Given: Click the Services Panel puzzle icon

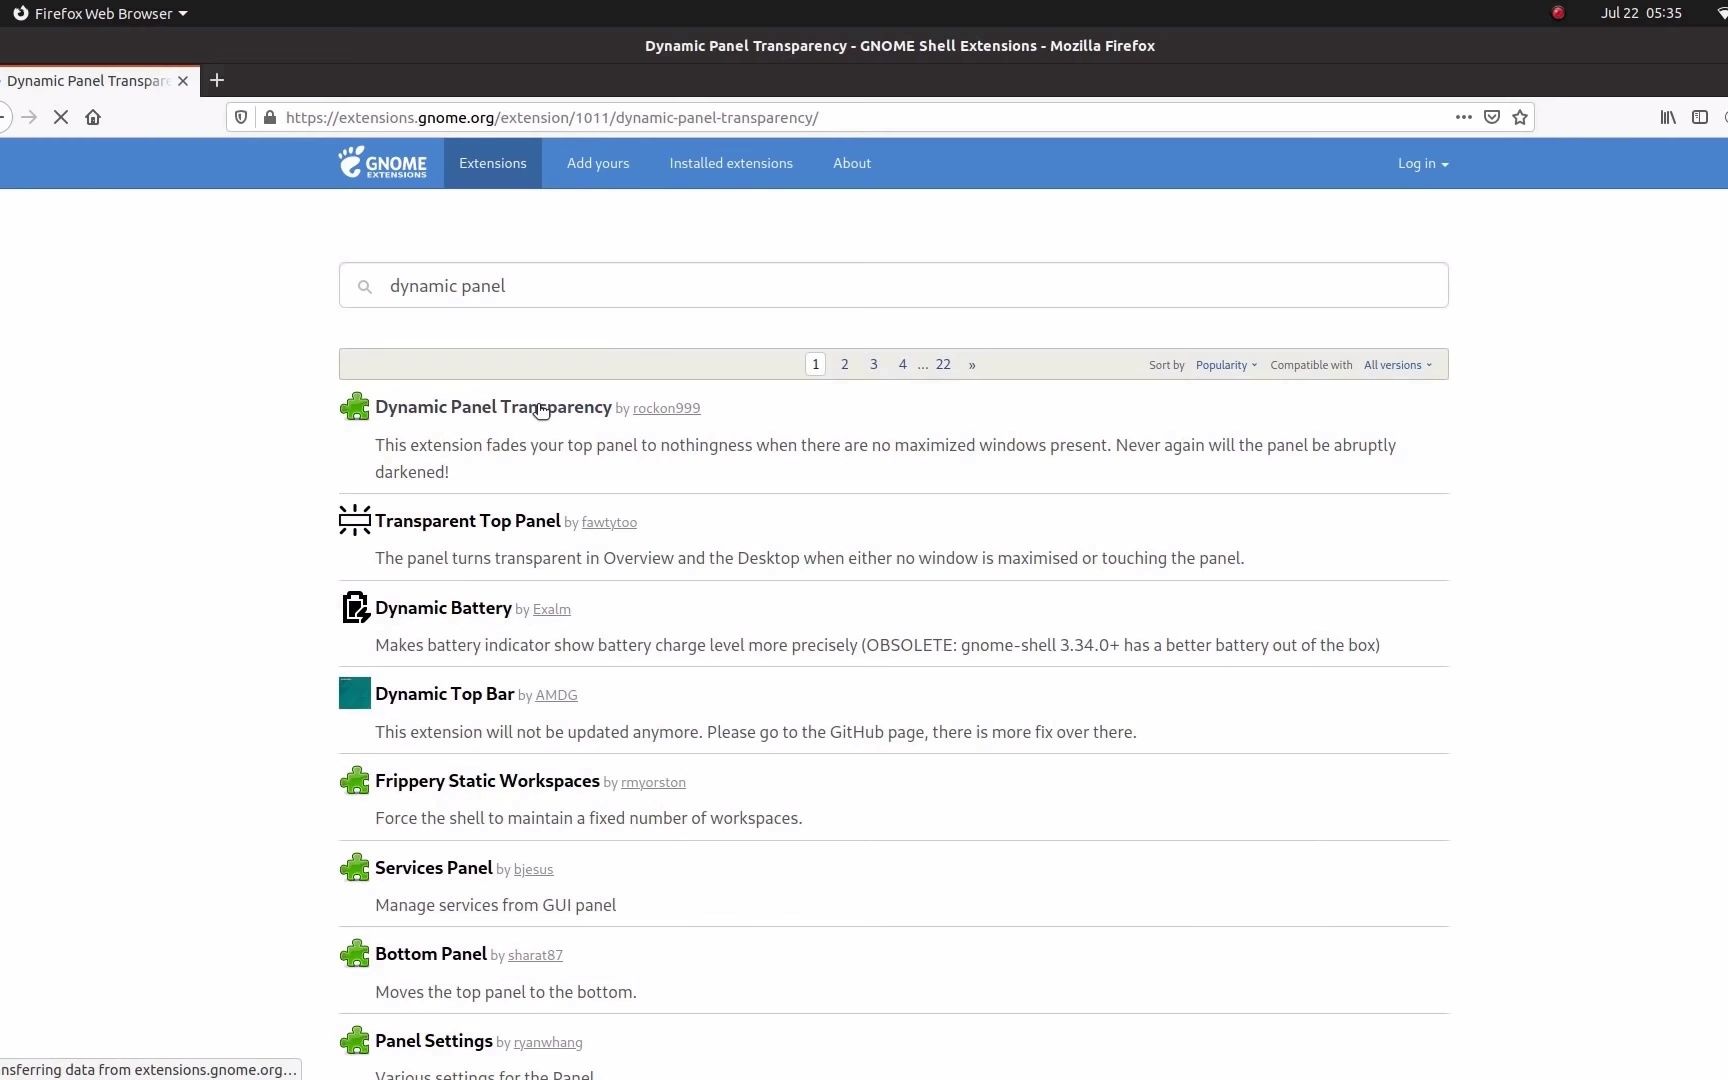Looking at the screenshot, I should (355, 867).
